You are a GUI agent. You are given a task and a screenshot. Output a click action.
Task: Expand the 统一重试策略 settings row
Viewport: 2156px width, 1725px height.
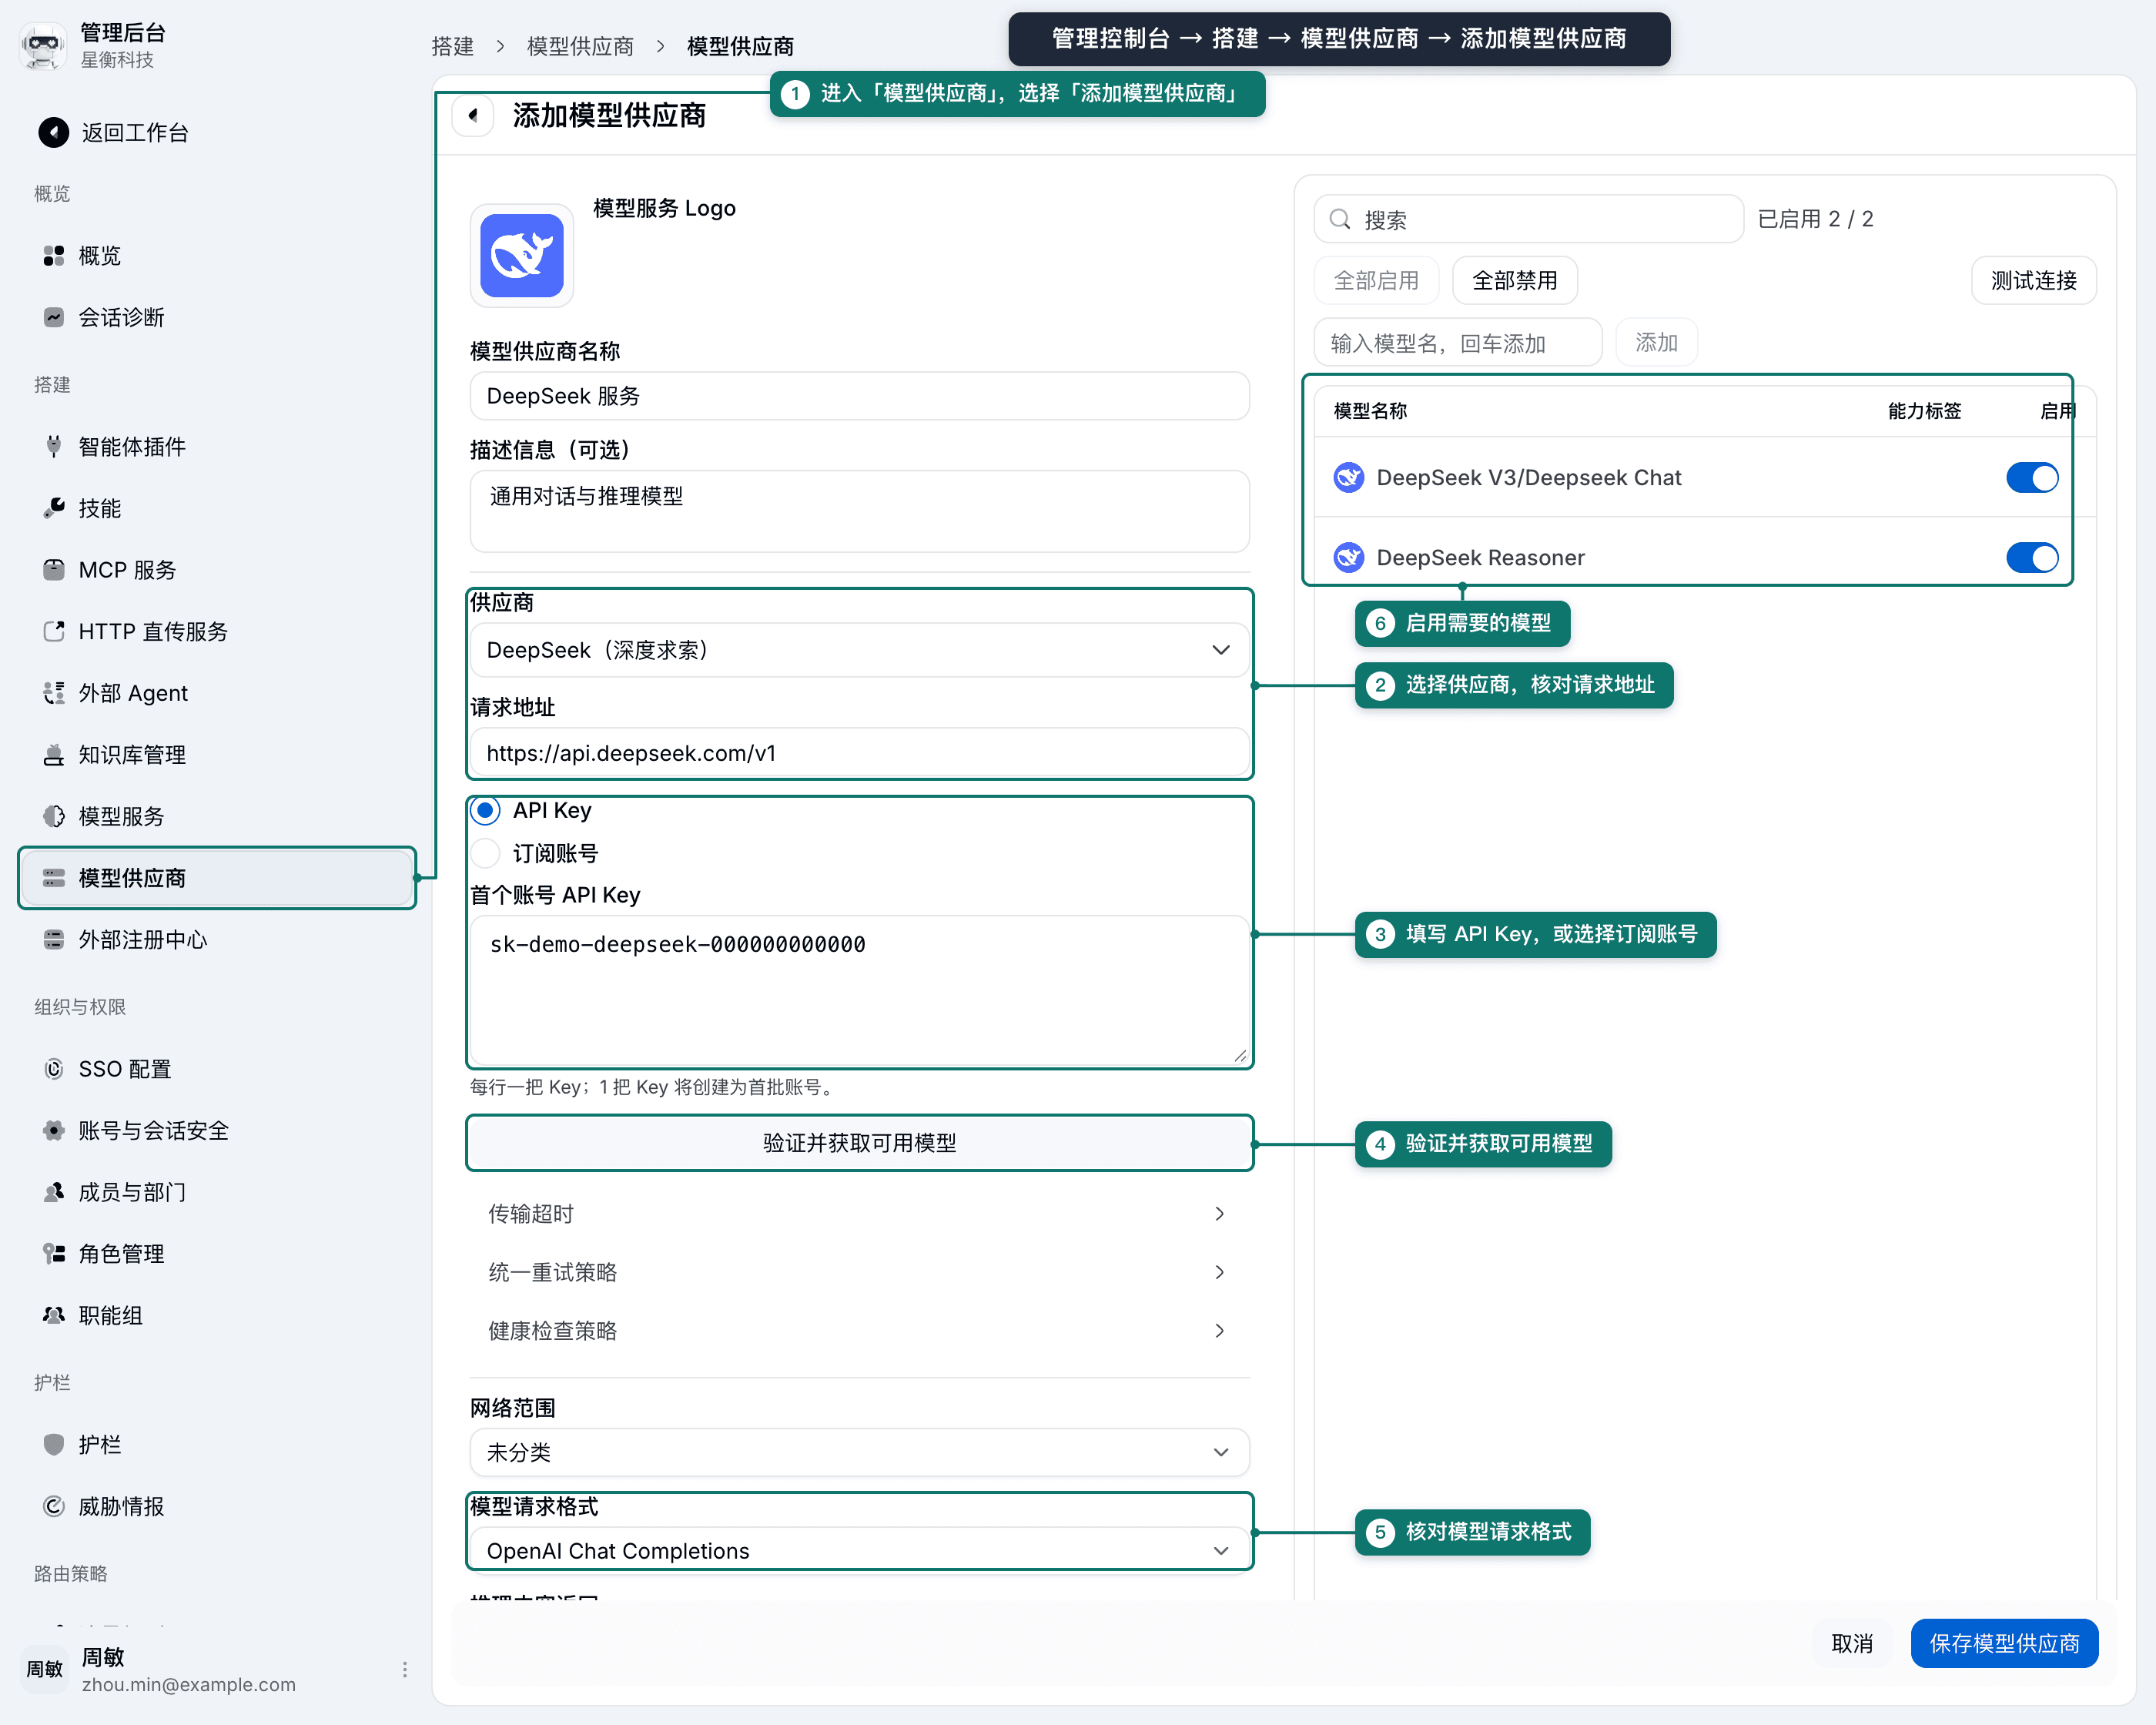pos(859,1272)
